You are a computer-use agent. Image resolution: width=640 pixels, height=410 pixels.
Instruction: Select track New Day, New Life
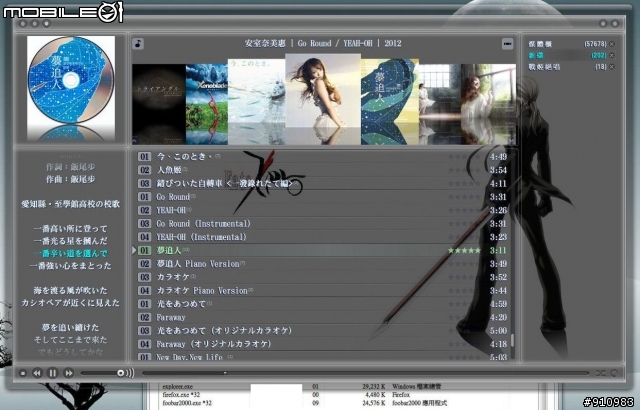tap(322, 357)
